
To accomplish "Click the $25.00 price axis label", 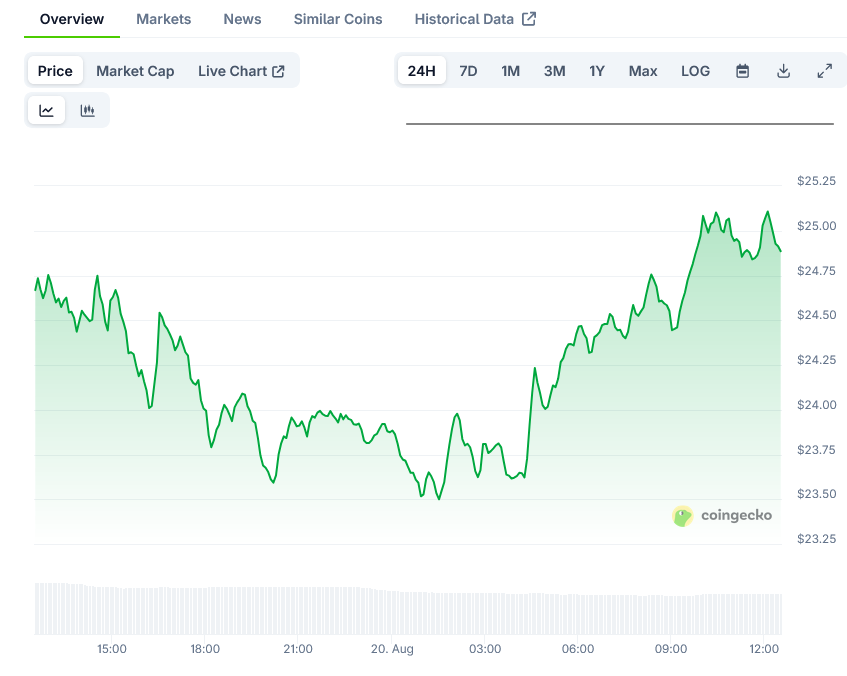I will click(816, 226).
